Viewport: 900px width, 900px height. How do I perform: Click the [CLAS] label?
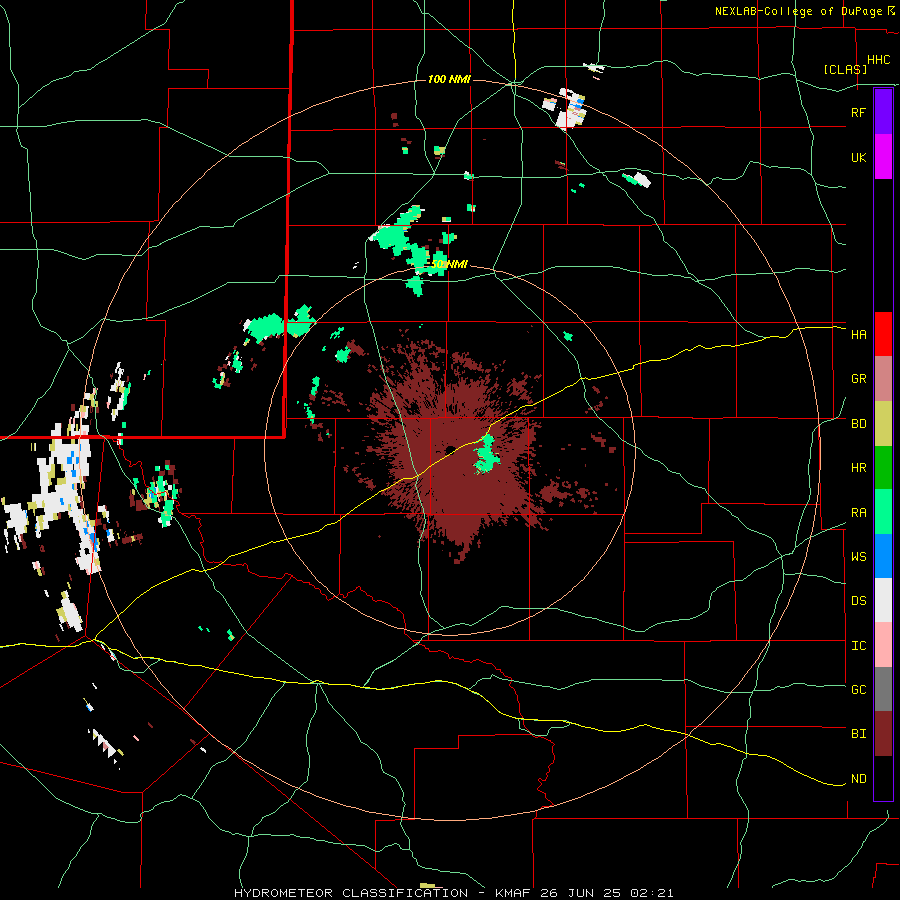pyautogui.click(x=845, y=69)
